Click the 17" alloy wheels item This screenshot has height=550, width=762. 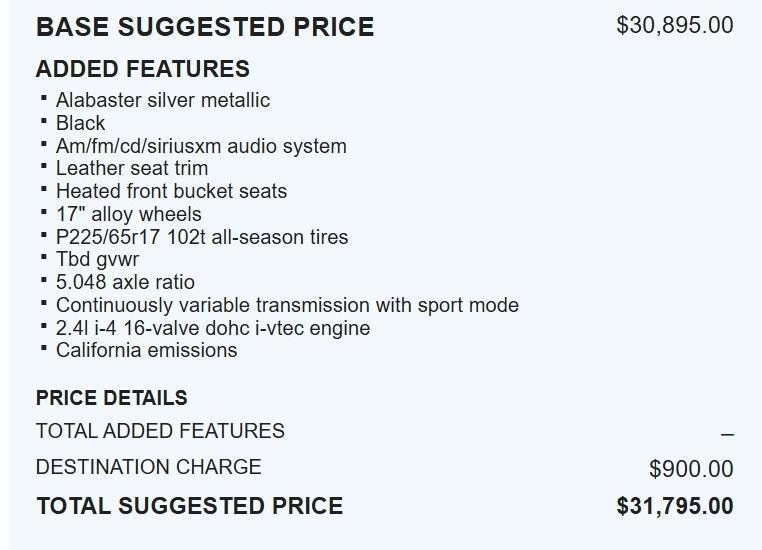[x=128, y=214]
